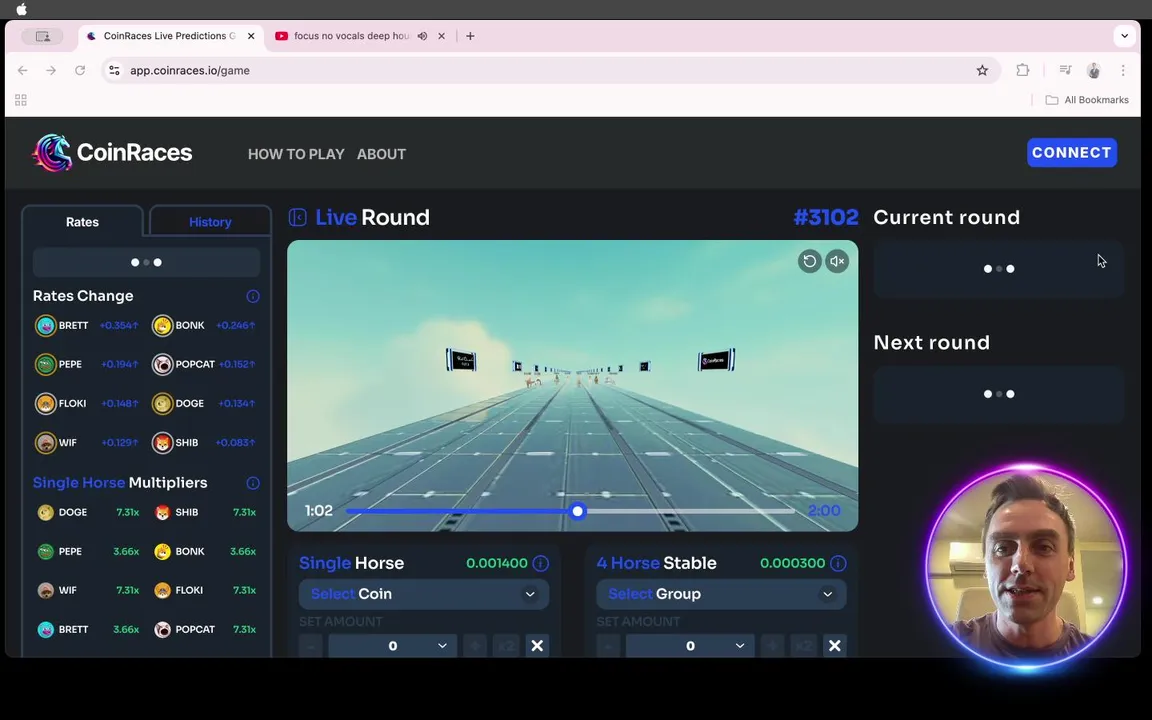Open a new browser tab
This screenshot has width=1152, height=720.
tap(470, 36)
